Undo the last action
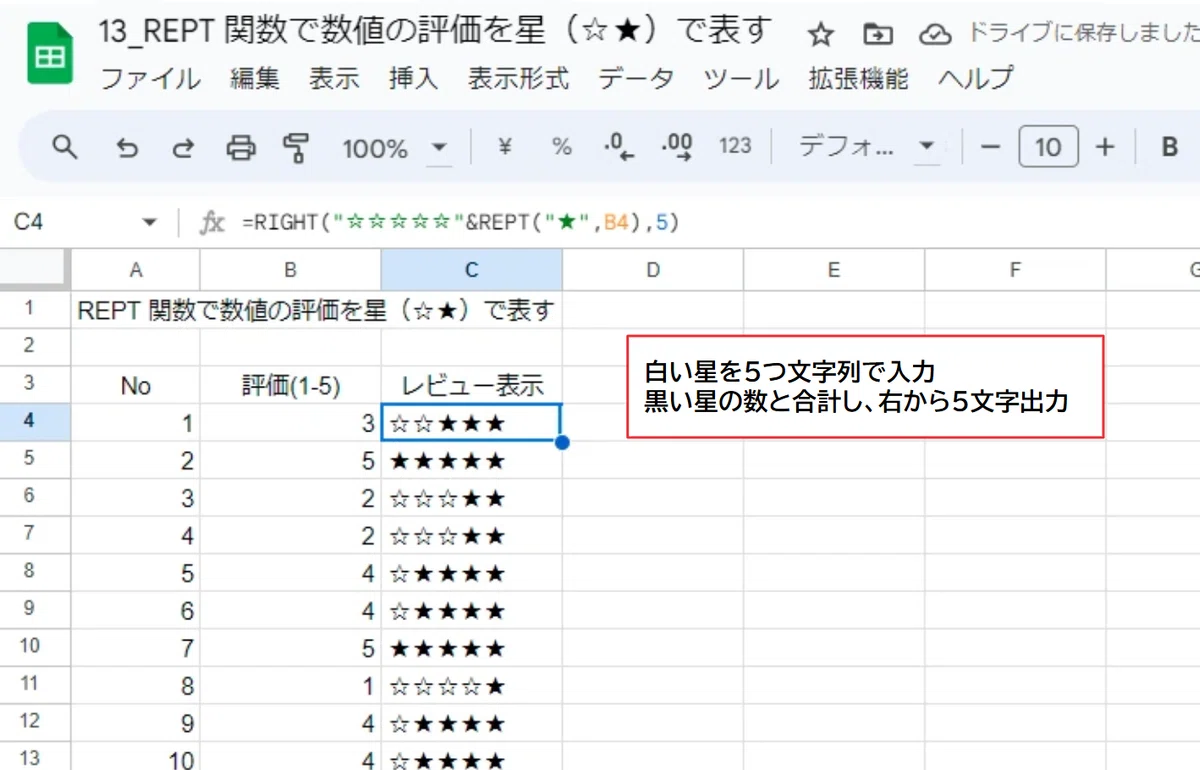Screen dimensions: 1200x770 tap(127, 148)
